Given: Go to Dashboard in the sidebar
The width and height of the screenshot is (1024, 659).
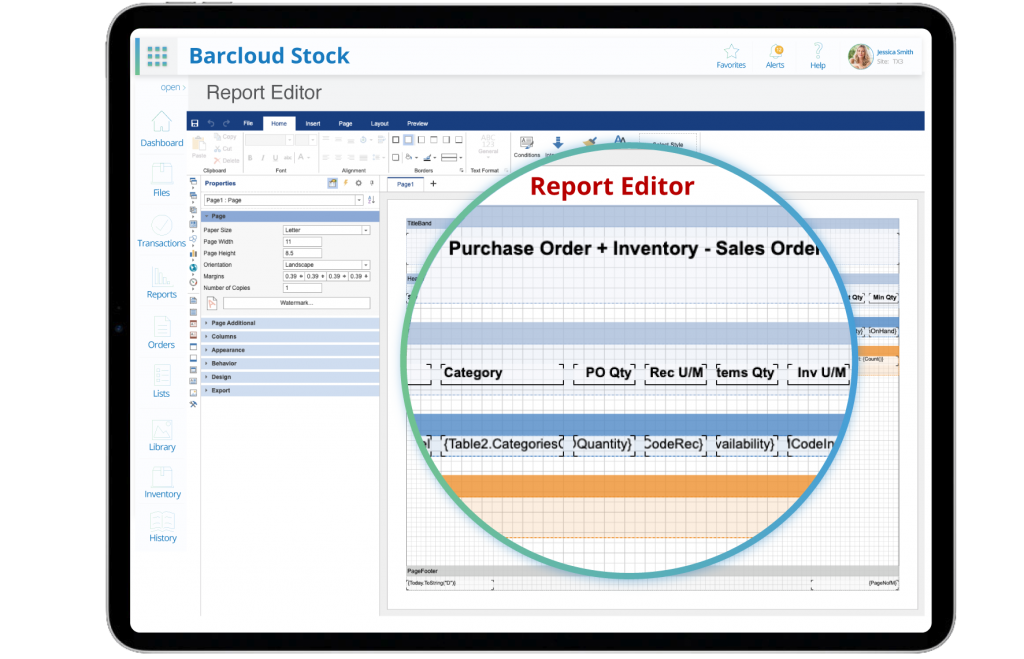Looking at the screenshot, I should (x=162, y=129).
